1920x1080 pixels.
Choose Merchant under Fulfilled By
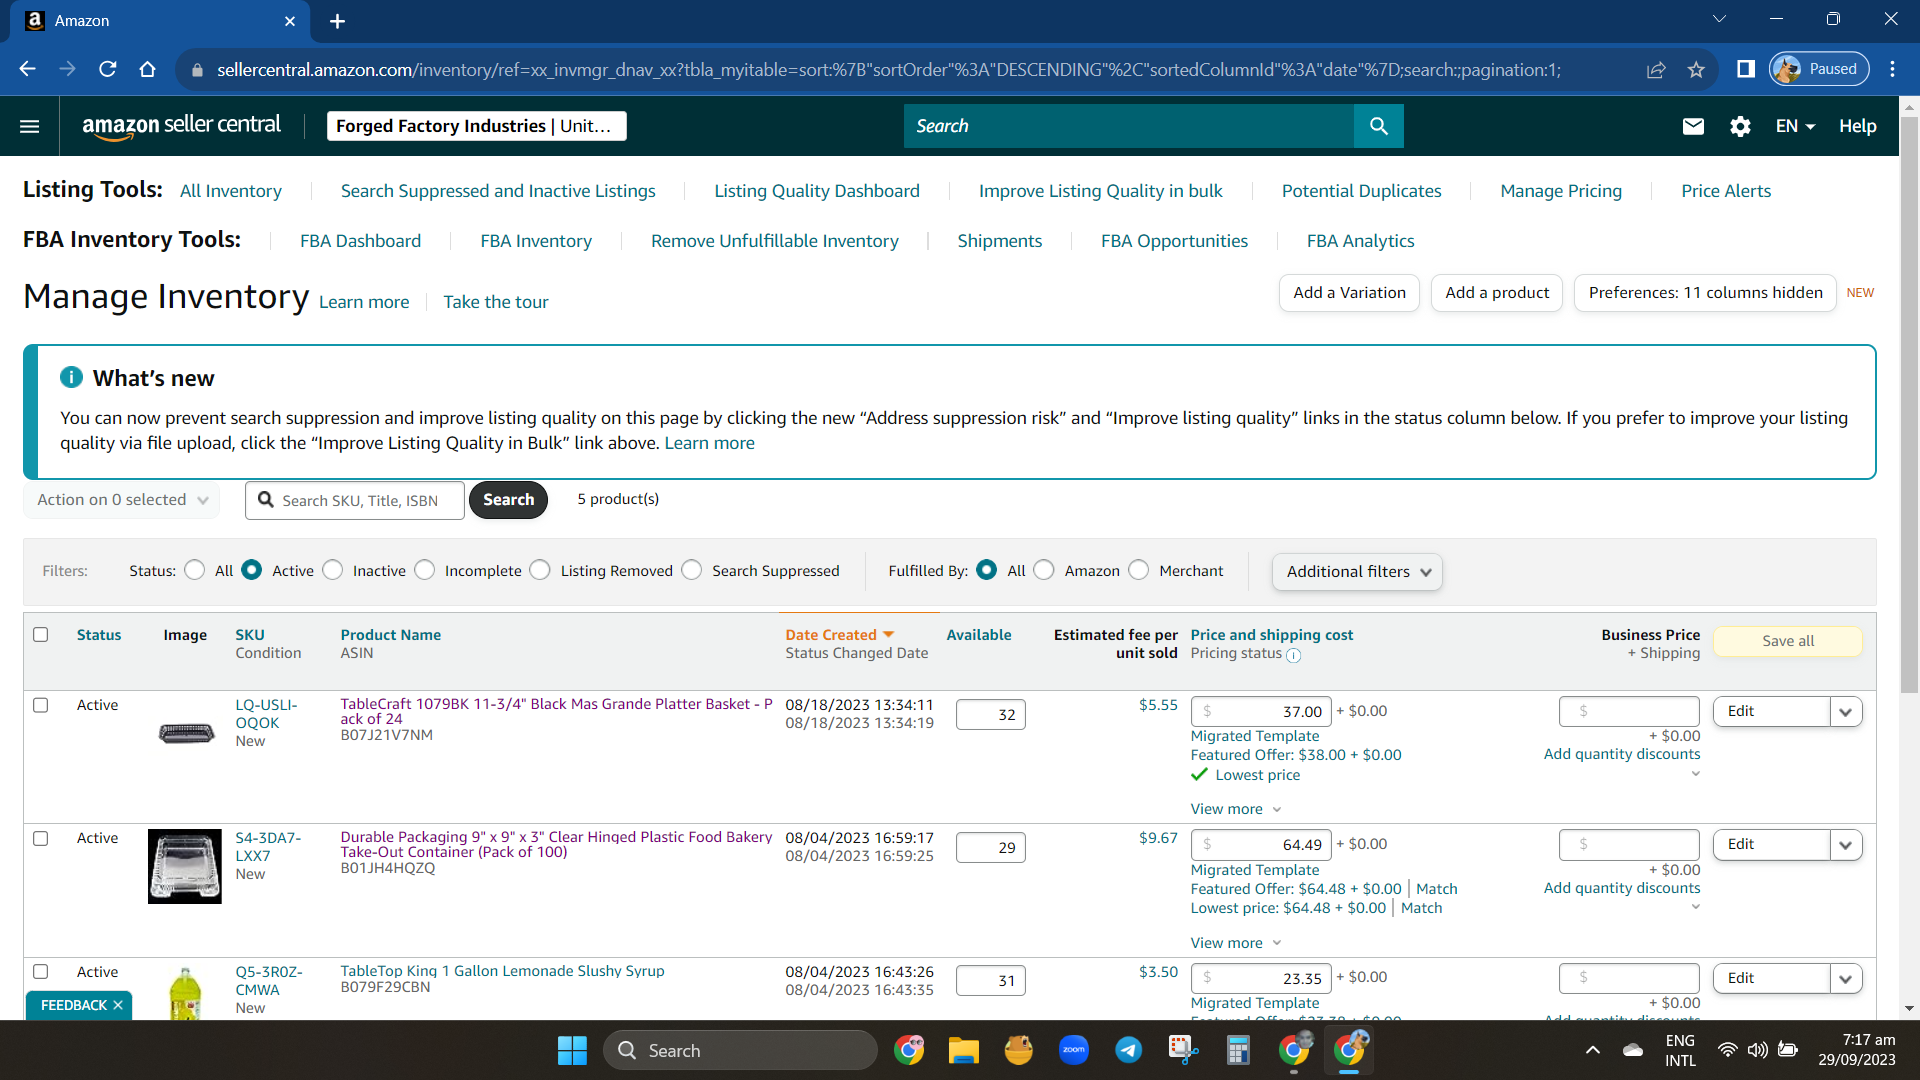(1138, 570)
